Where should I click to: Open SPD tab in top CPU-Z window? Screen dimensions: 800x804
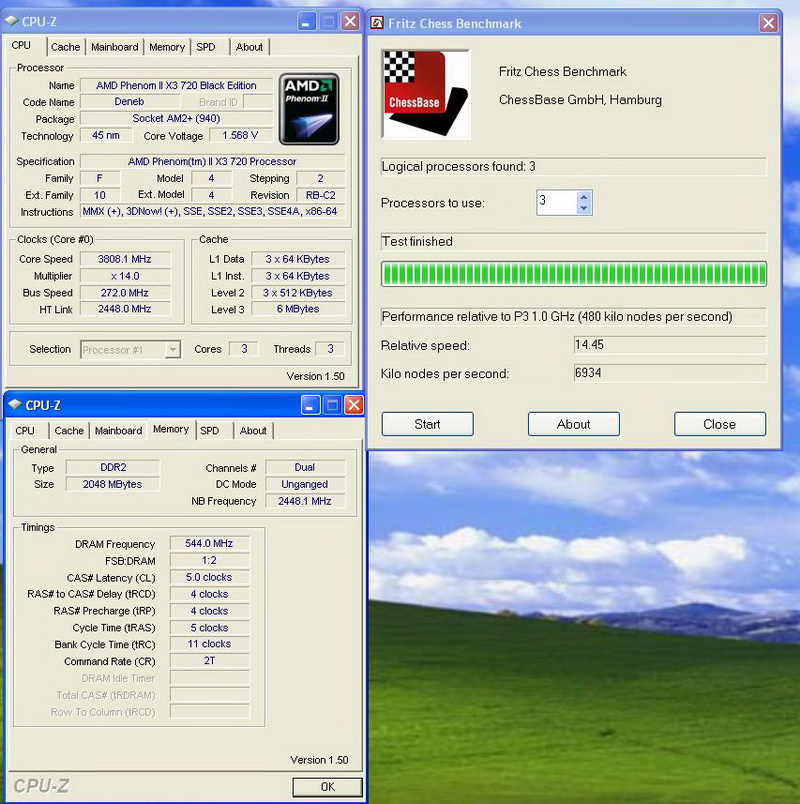click(x=206, y=47)
